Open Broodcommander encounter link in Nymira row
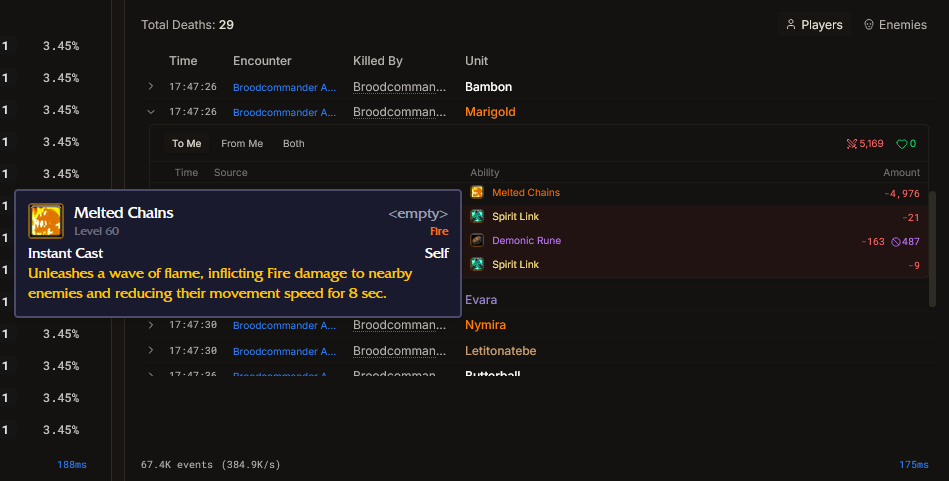Screen dimensions: 949x481 pos(284,326)
